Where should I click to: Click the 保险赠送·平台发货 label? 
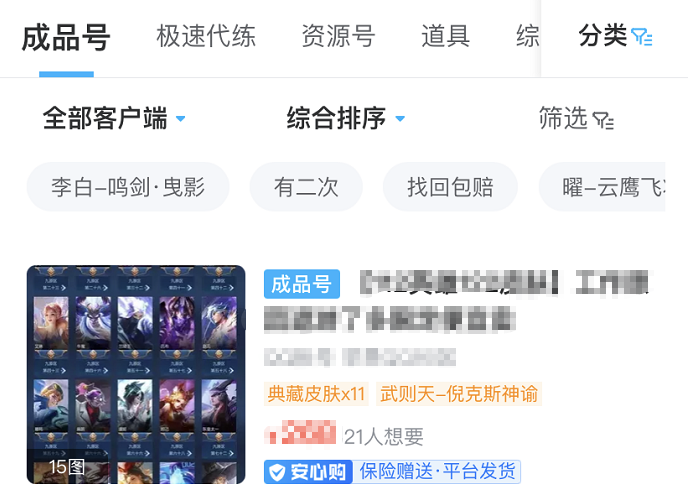[x=437, y=472]
